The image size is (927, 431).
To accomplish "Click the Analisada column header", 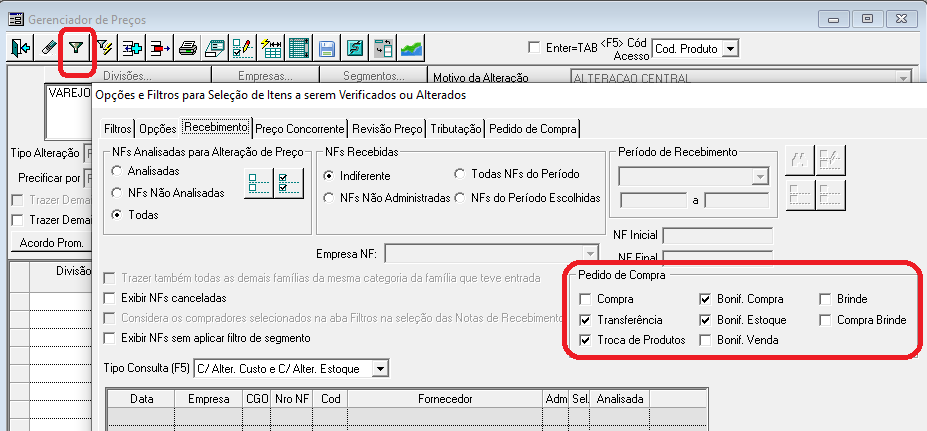I will tap(620, 399).
